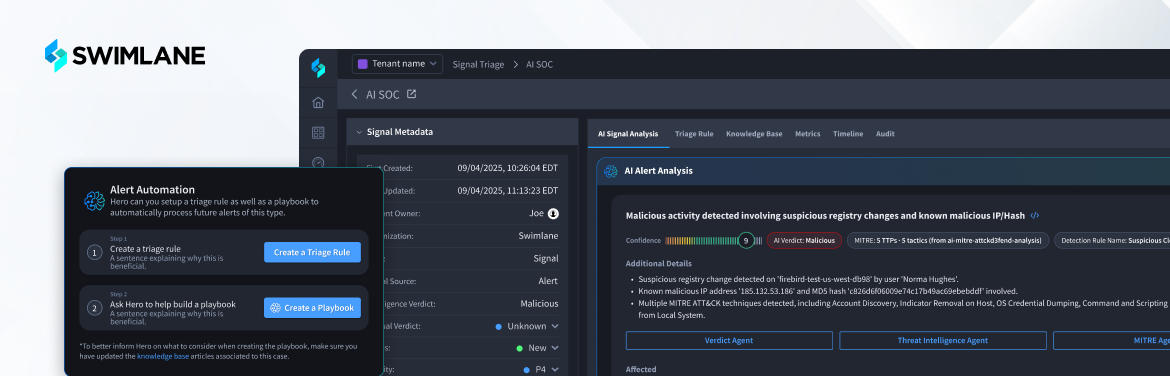Switch to the Triage Rule tab
The height and width of the screenshot is (376, 1170).
[694, 134]
